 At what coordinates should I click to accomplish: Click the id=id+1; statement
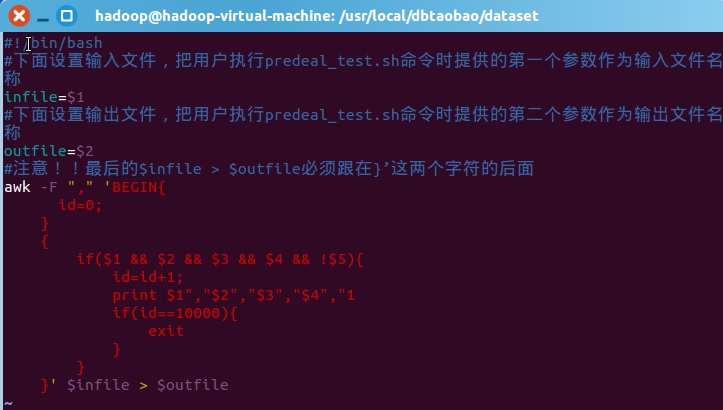coord(148,277)
